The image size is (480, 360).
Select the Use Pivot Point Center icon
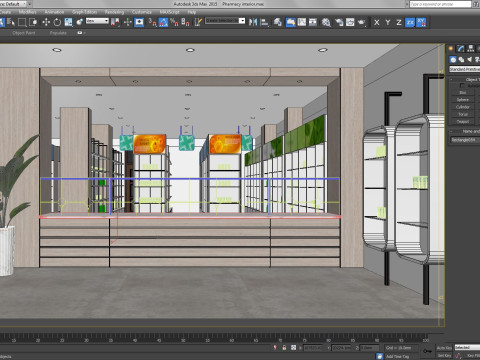point(115,22)
